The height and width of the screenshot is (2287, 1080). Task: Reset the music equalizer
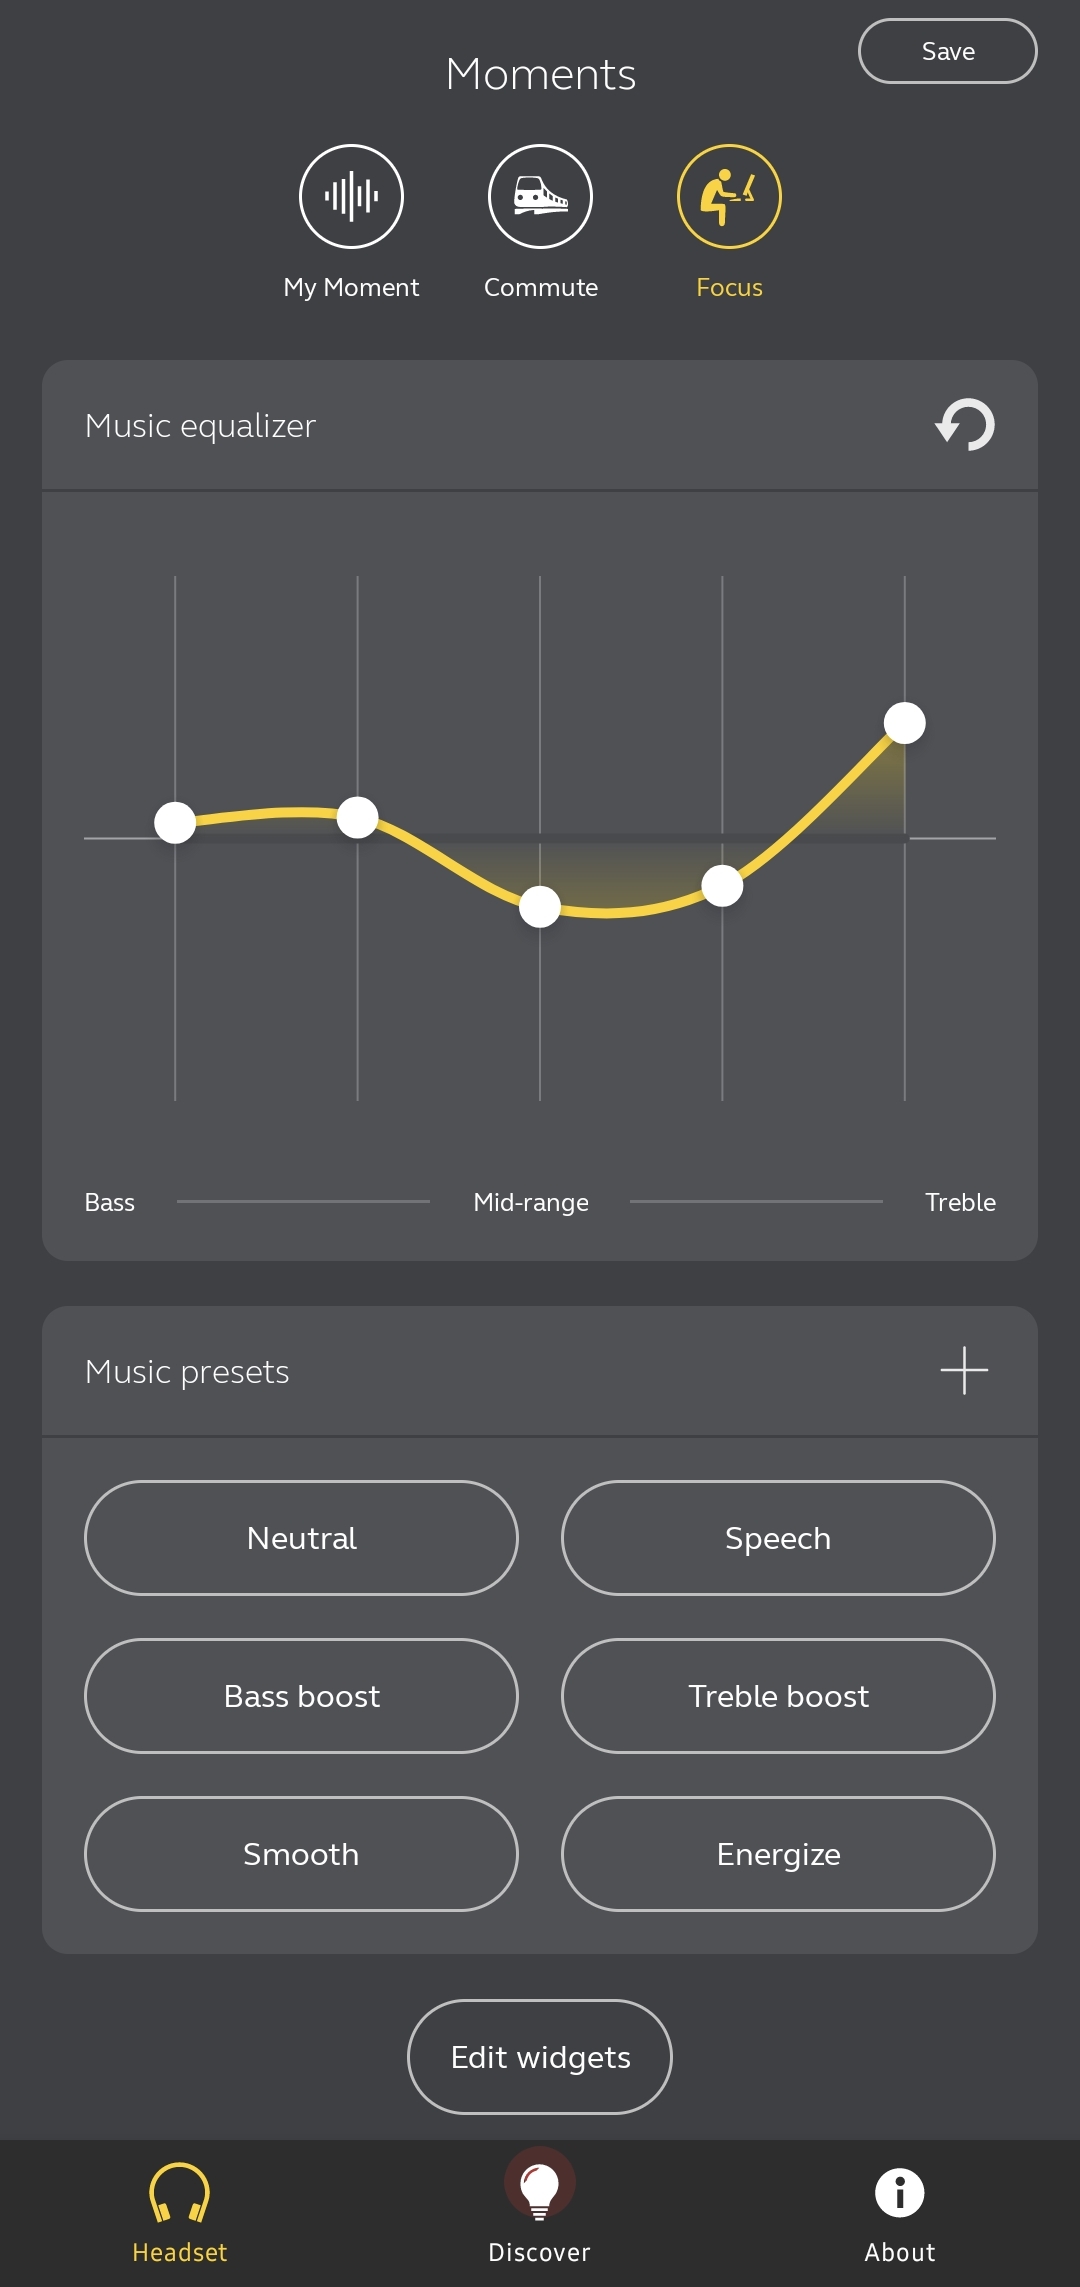(965, 425)
